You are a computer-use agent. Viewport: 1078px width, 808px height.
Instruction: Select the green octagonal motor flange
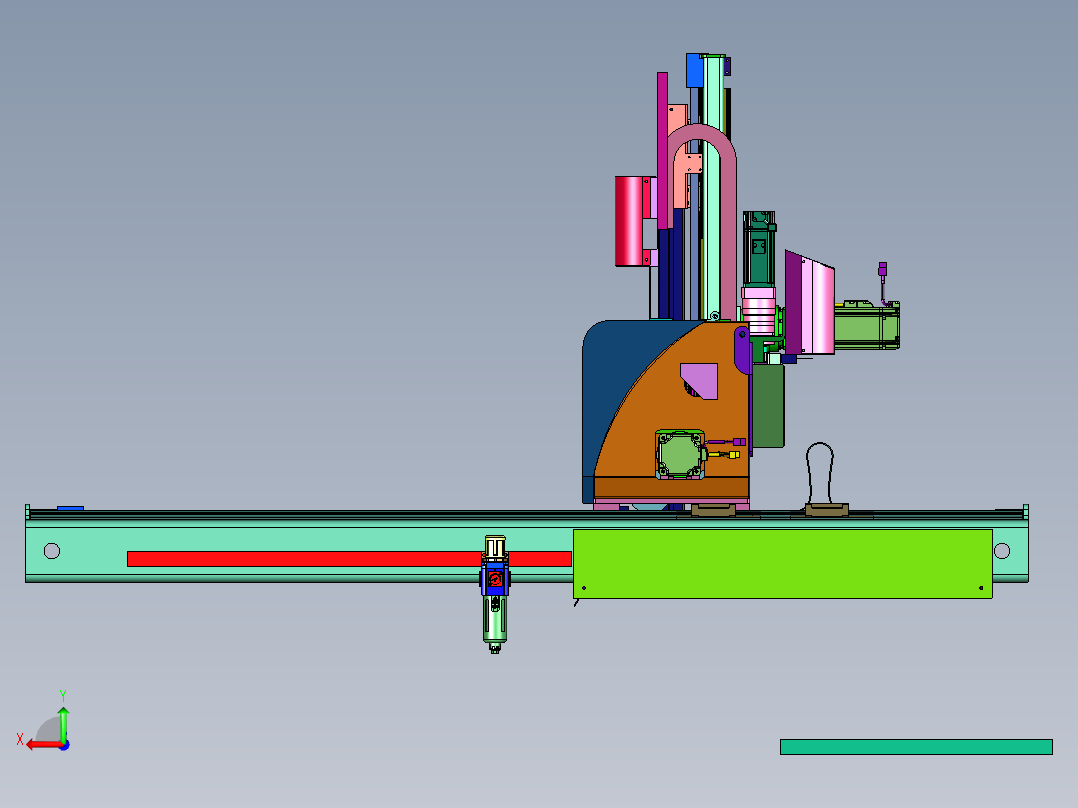(680, 454)
